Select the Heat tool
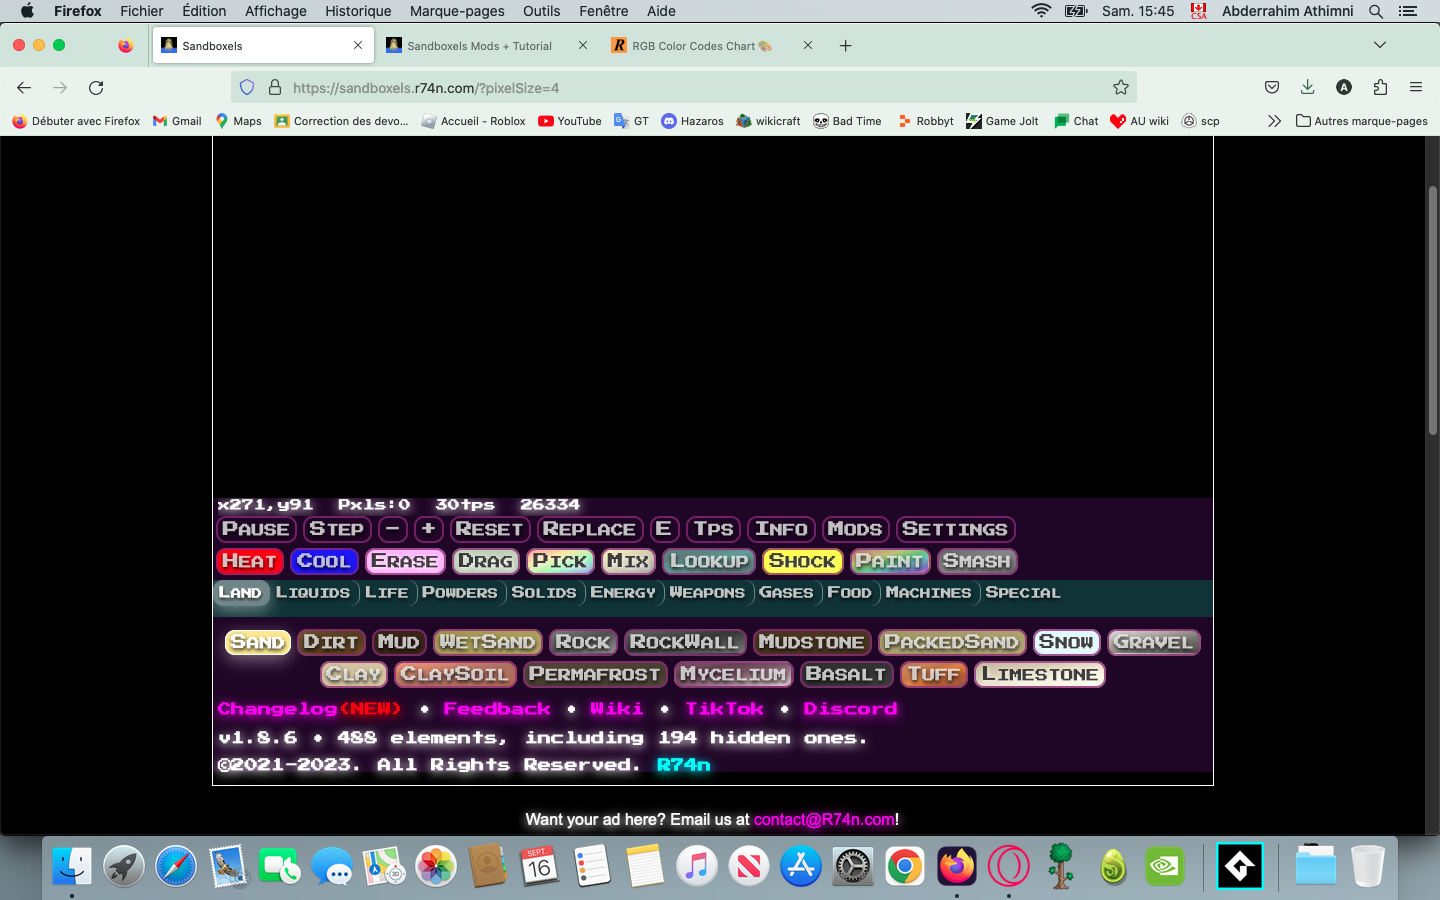 tap(250, 561)
